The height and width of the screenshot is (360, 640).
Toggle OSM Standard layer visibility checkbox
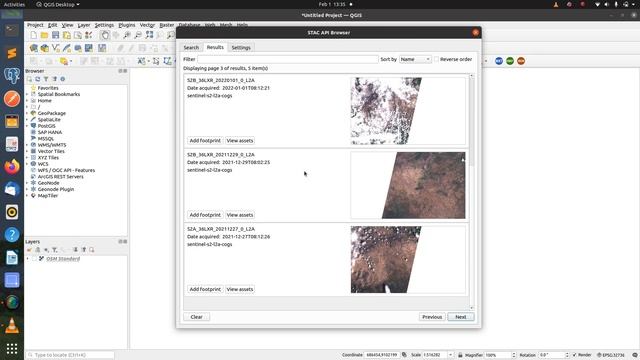(35, 259)
